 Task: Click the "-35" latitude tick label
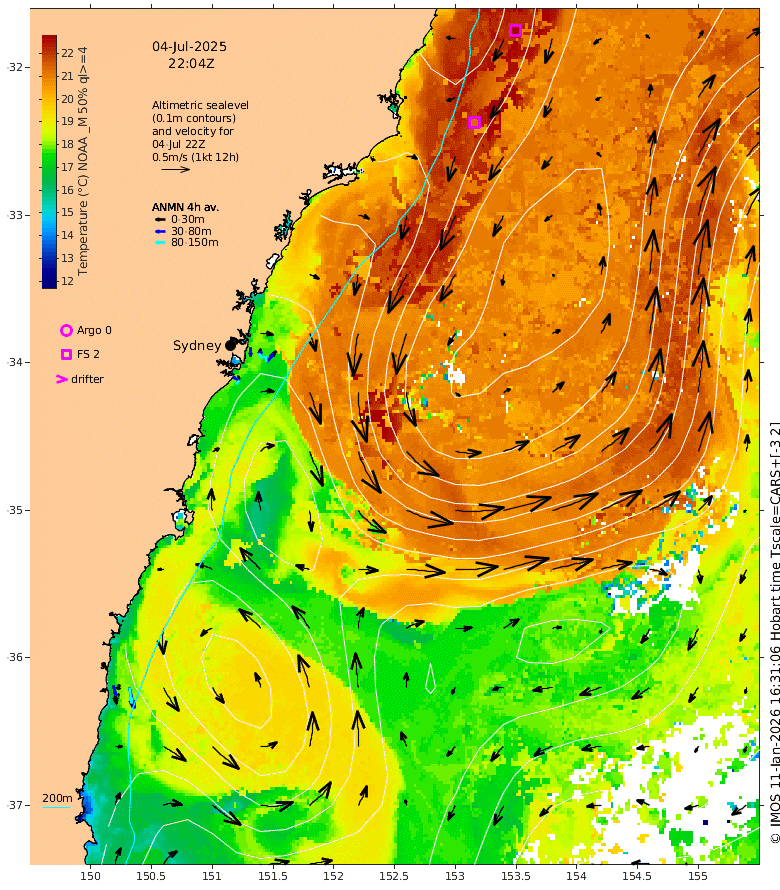[15, 510]
